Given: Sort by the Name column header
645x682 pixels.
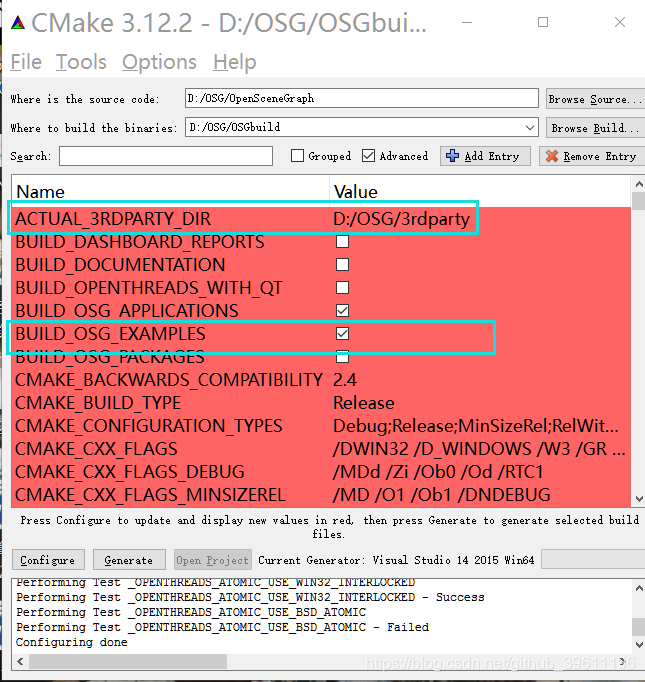Looking at the screenshot, I should (x=170, y=191).
